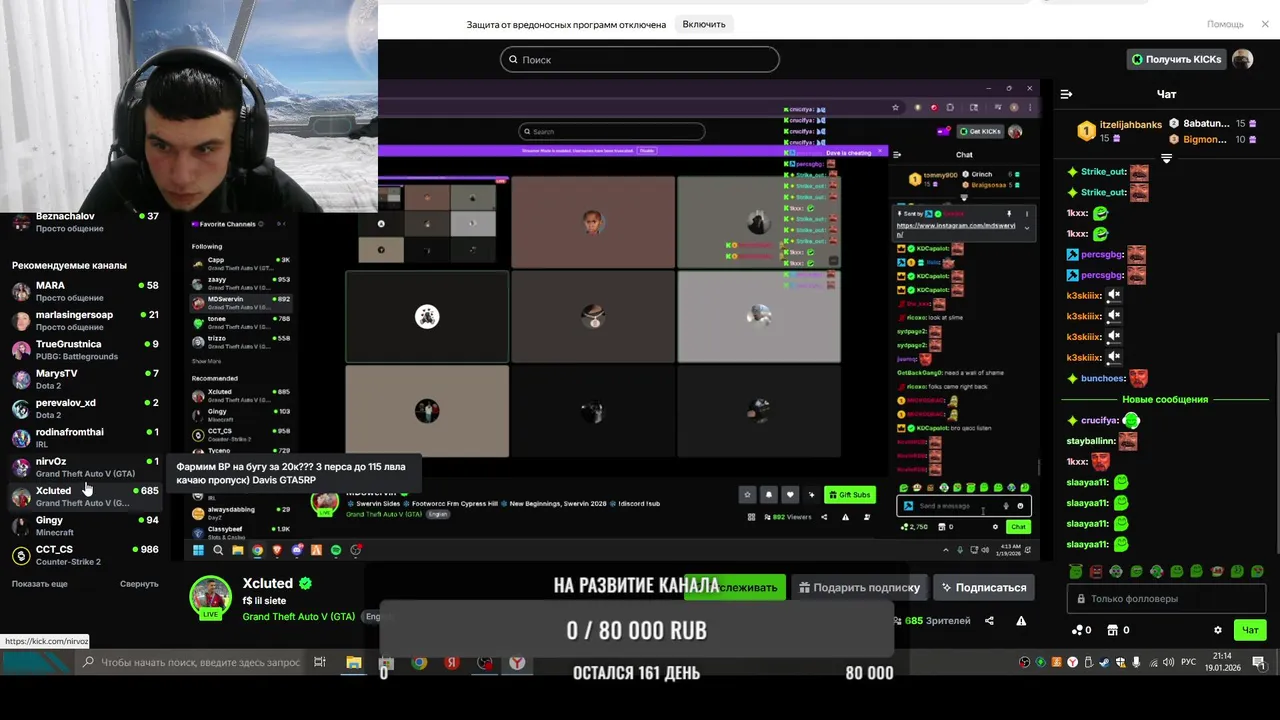The image size is (1280, 720).
Task: Open perevalov_xd channel in the sidebar
Action: point(85,408)
